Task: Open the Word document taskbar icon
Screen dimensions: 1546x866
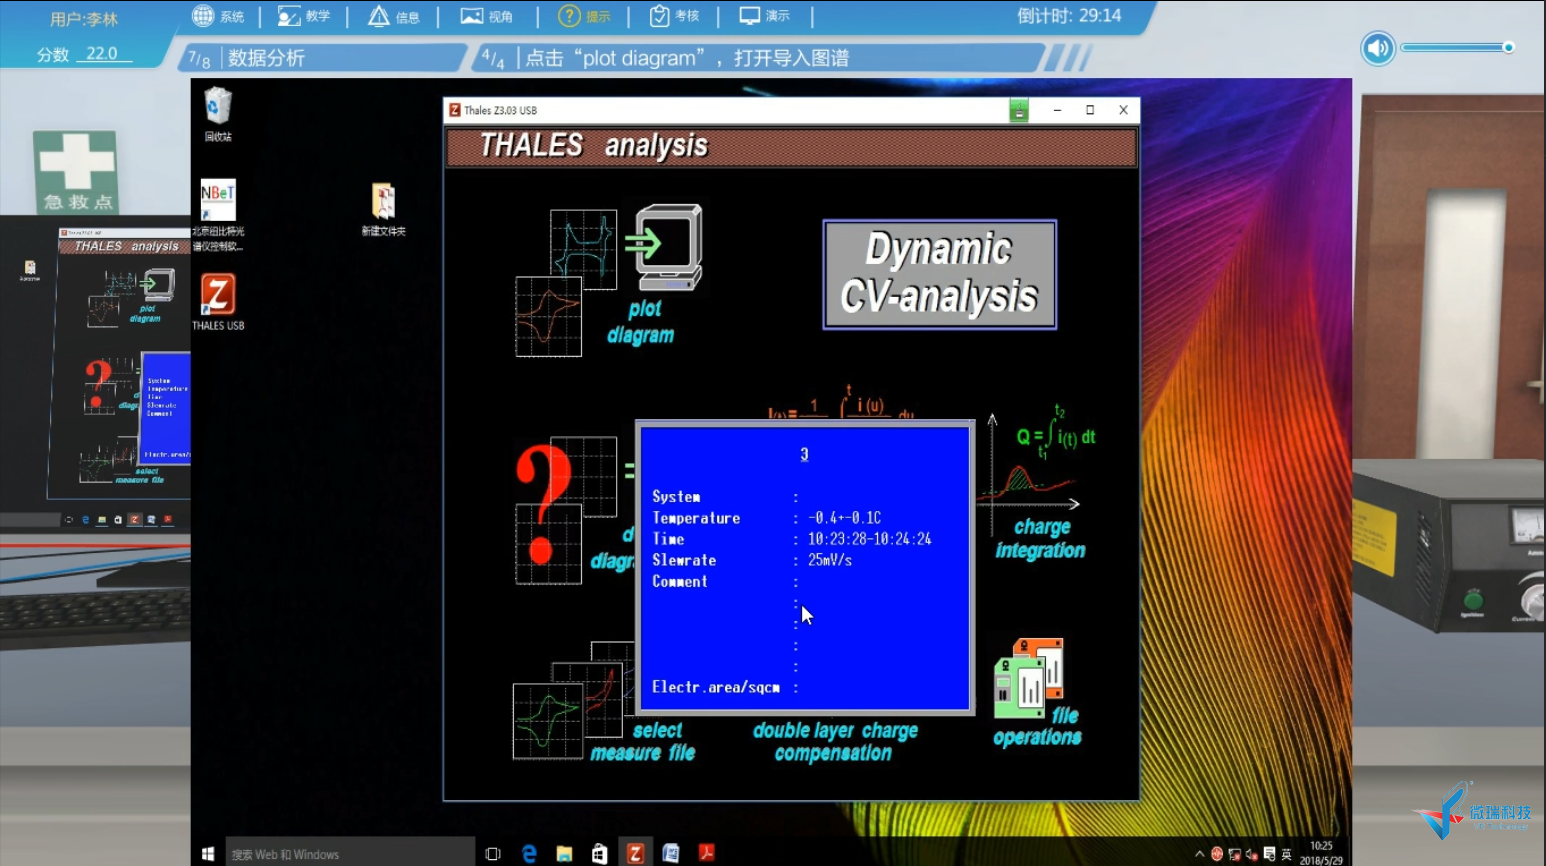Action: 671,854
